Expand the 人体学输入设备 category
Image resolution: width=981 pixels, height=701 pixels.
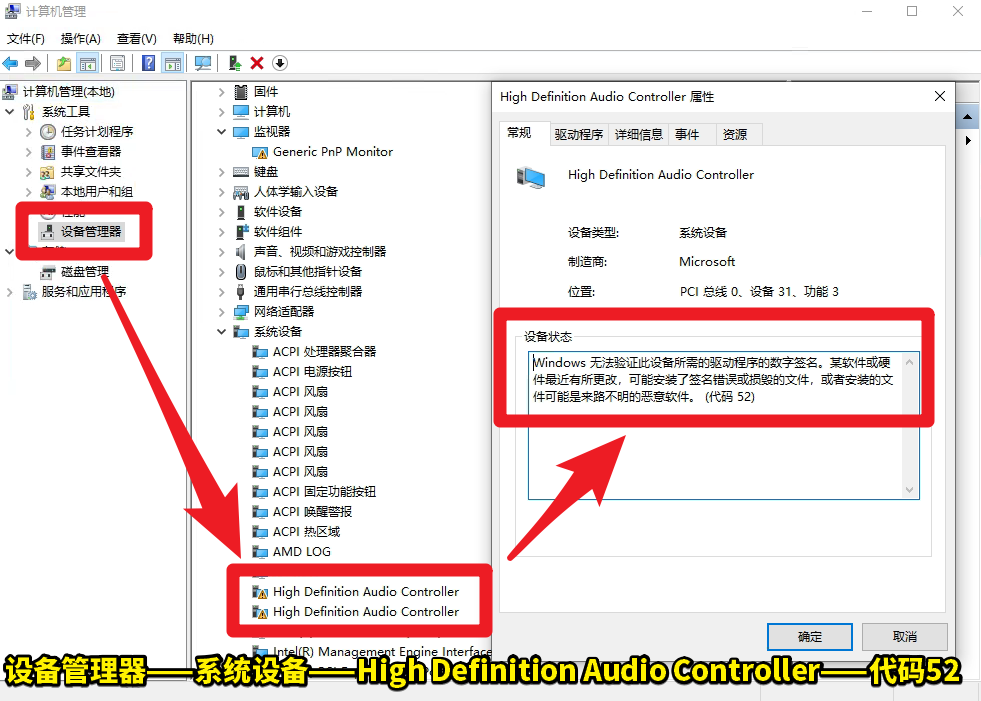[221, 192]
